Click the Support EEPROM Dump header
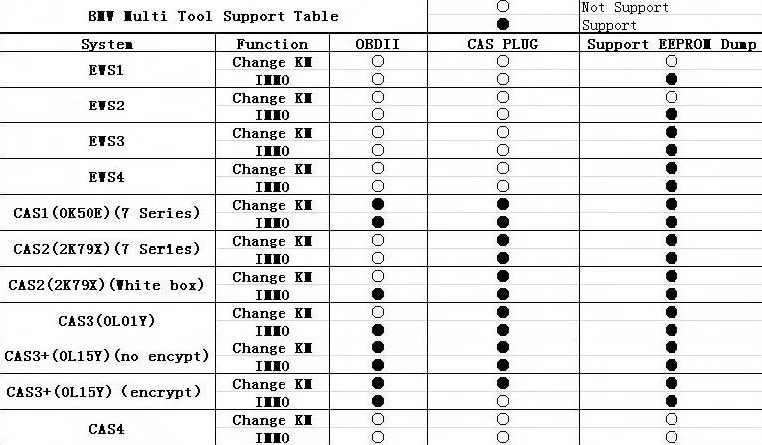762x445 pixels. click(x=672, y=44)
